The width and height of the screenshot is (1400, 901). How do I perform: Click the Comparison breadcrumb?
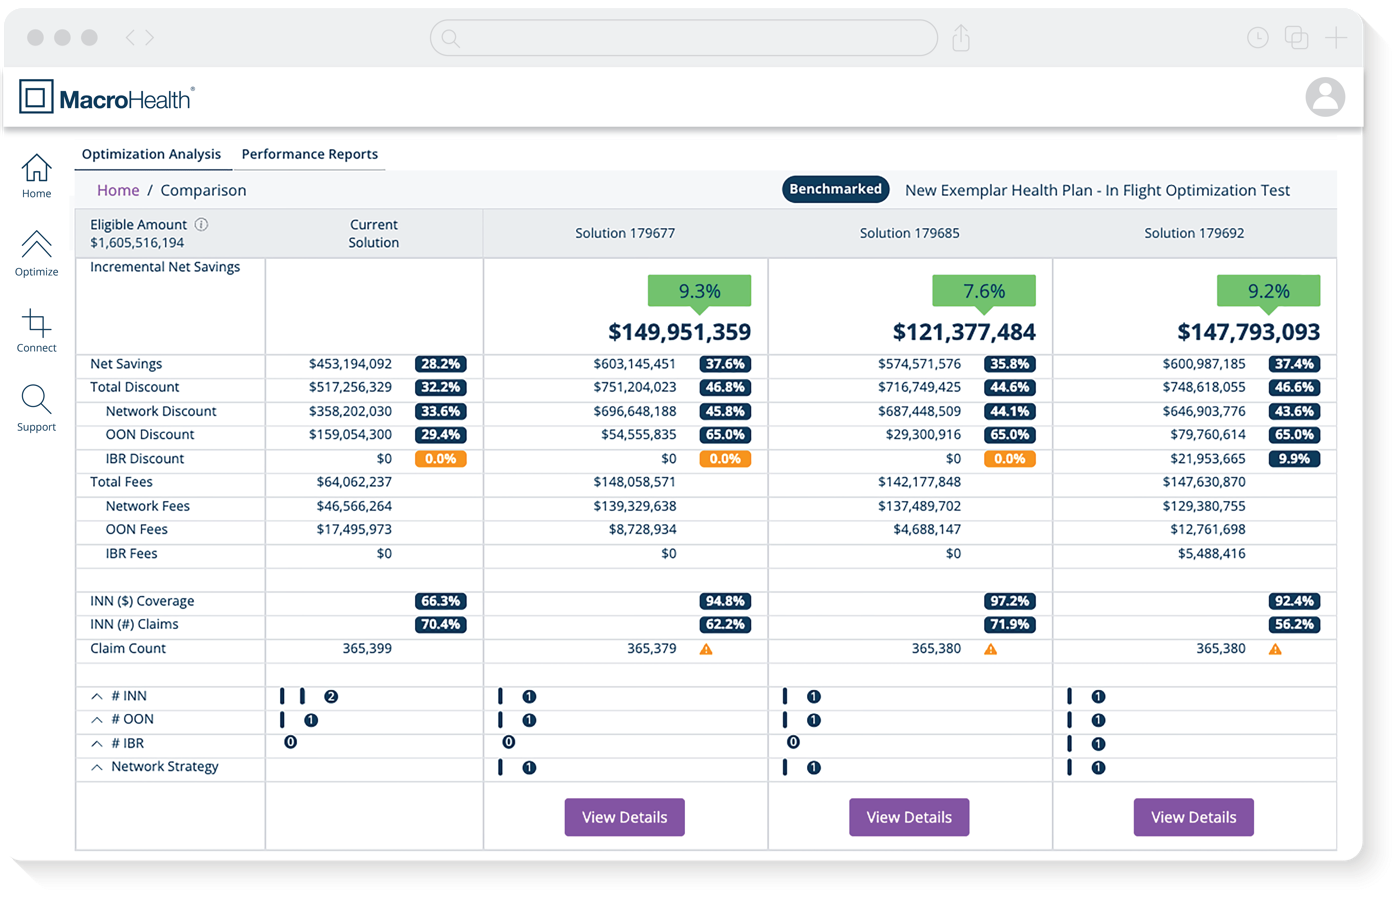tap(203, 190)
